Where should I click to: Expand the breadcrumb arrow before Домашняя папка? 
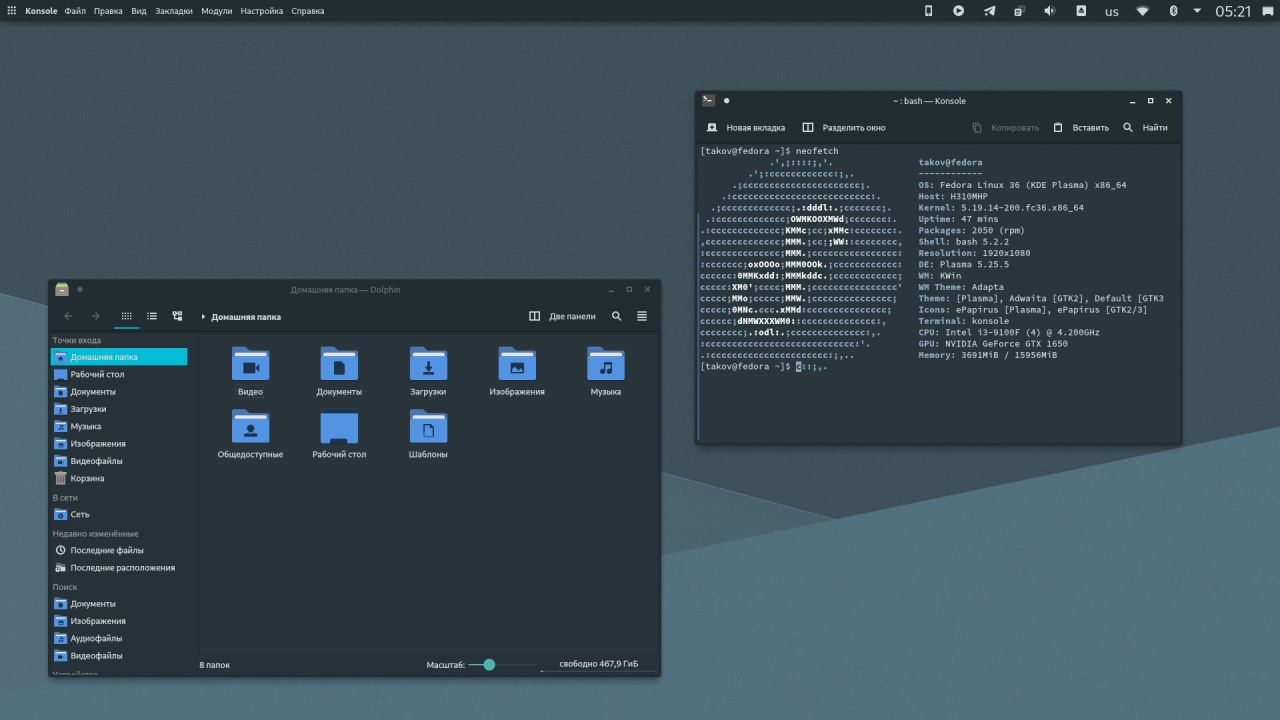point(203,317)
